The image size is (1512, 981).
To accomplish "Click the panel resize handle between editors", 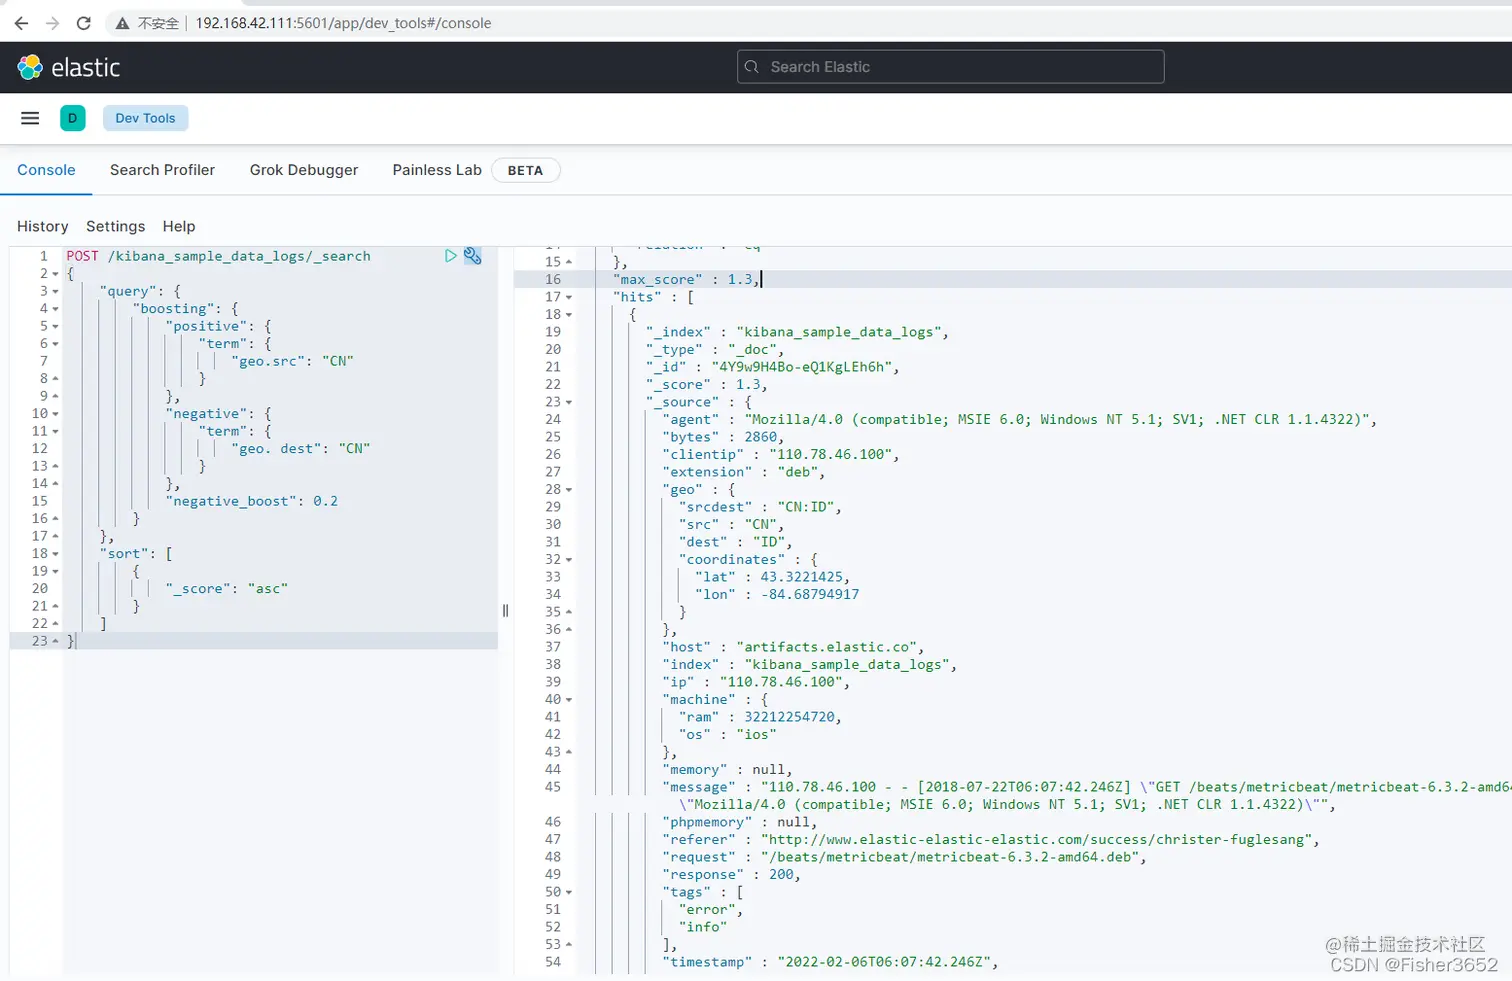I will pos(505,611).
